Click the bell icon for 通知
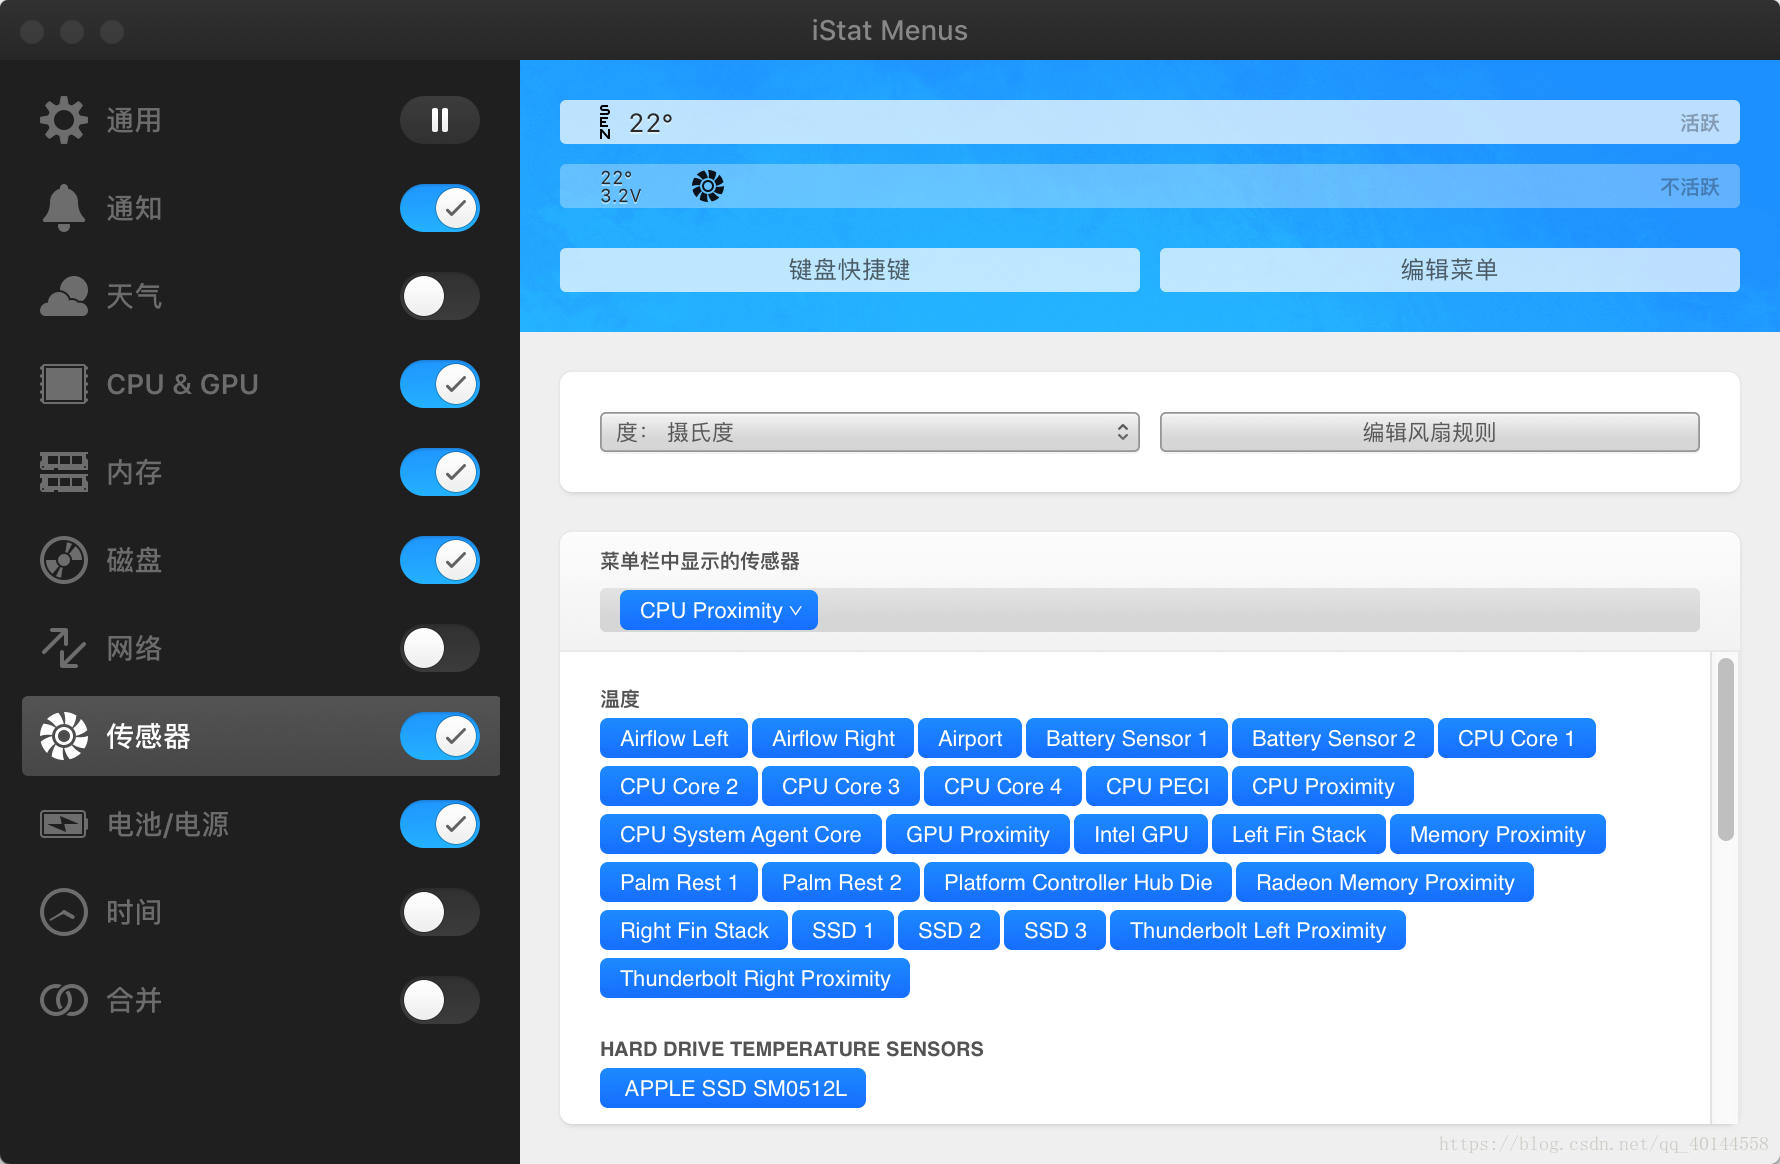Image resolution: width=1780 pixels, height=1164 pixels. click(64, 208)
